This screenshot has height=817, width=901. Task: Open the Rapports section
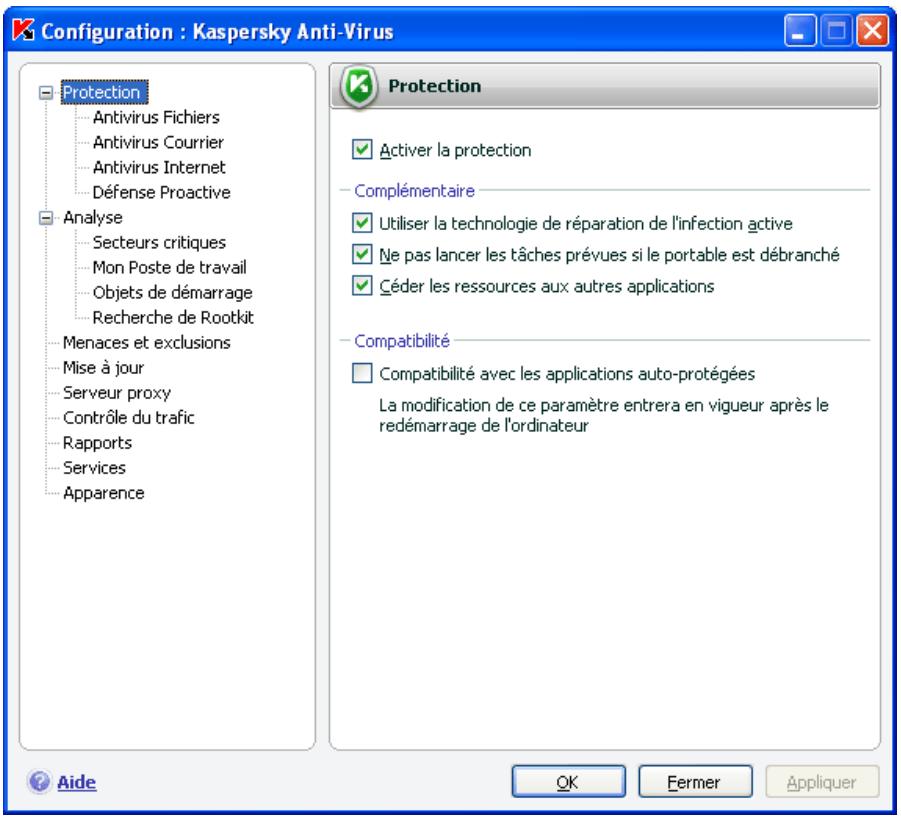pos(97,443)
